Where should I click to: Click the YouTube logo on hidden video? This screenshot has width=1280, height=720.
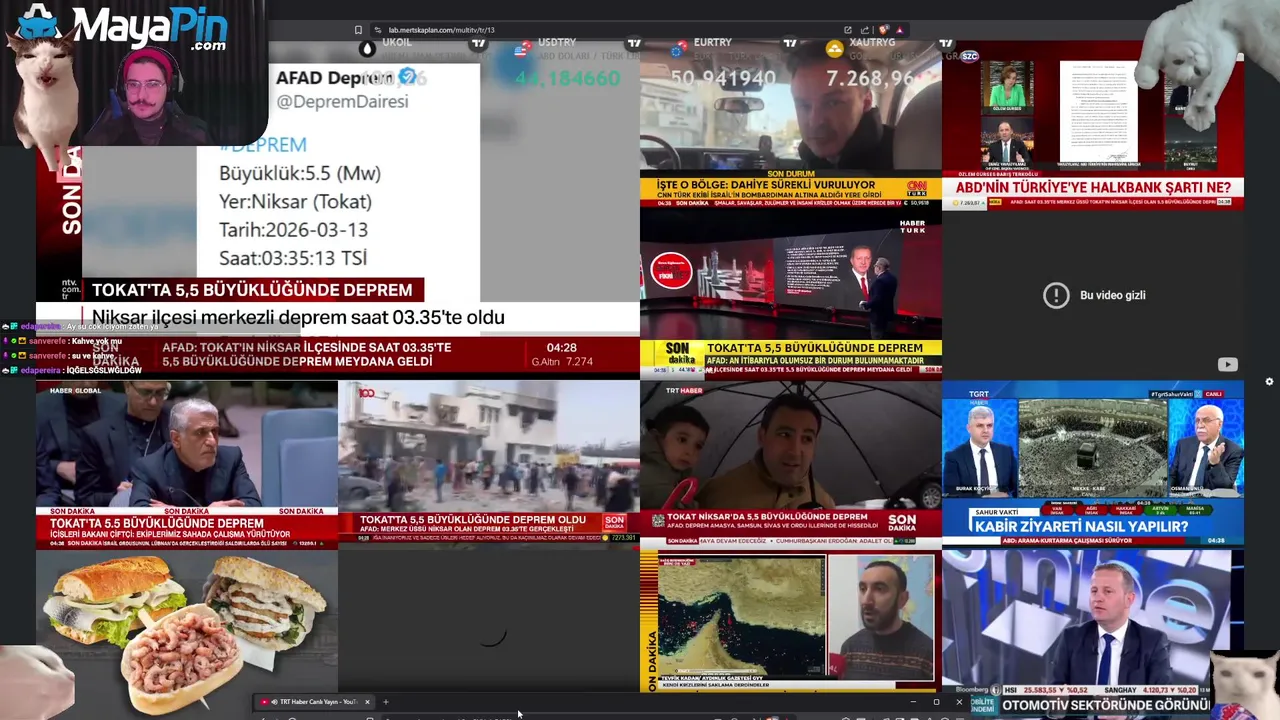1227,365
